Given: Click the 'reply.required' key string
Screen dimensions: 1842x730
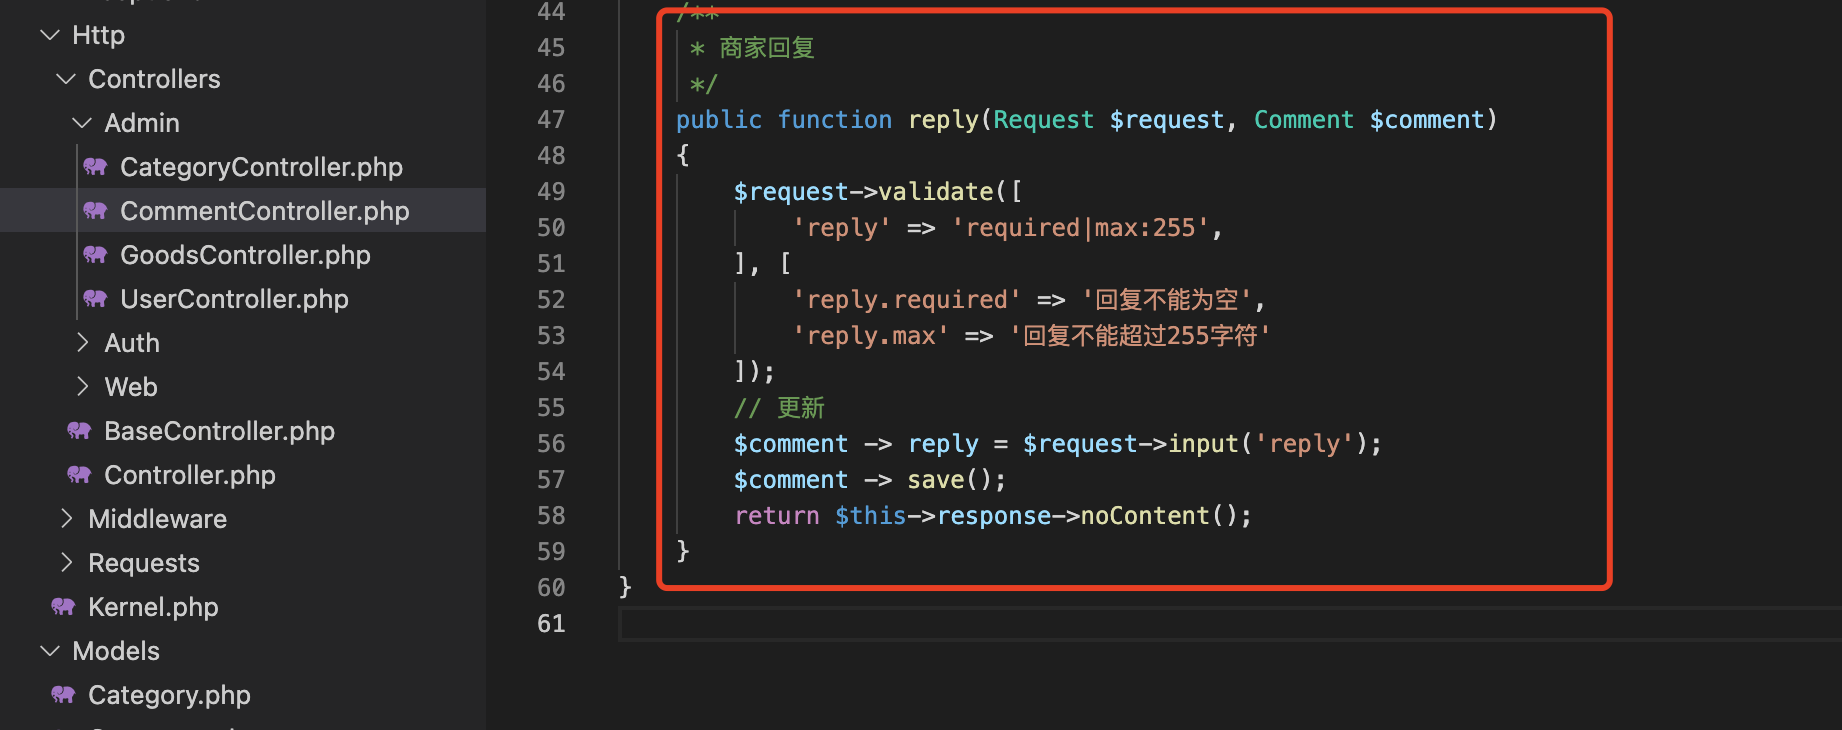Looking at the screenshot, I should [x=907, y=300].
